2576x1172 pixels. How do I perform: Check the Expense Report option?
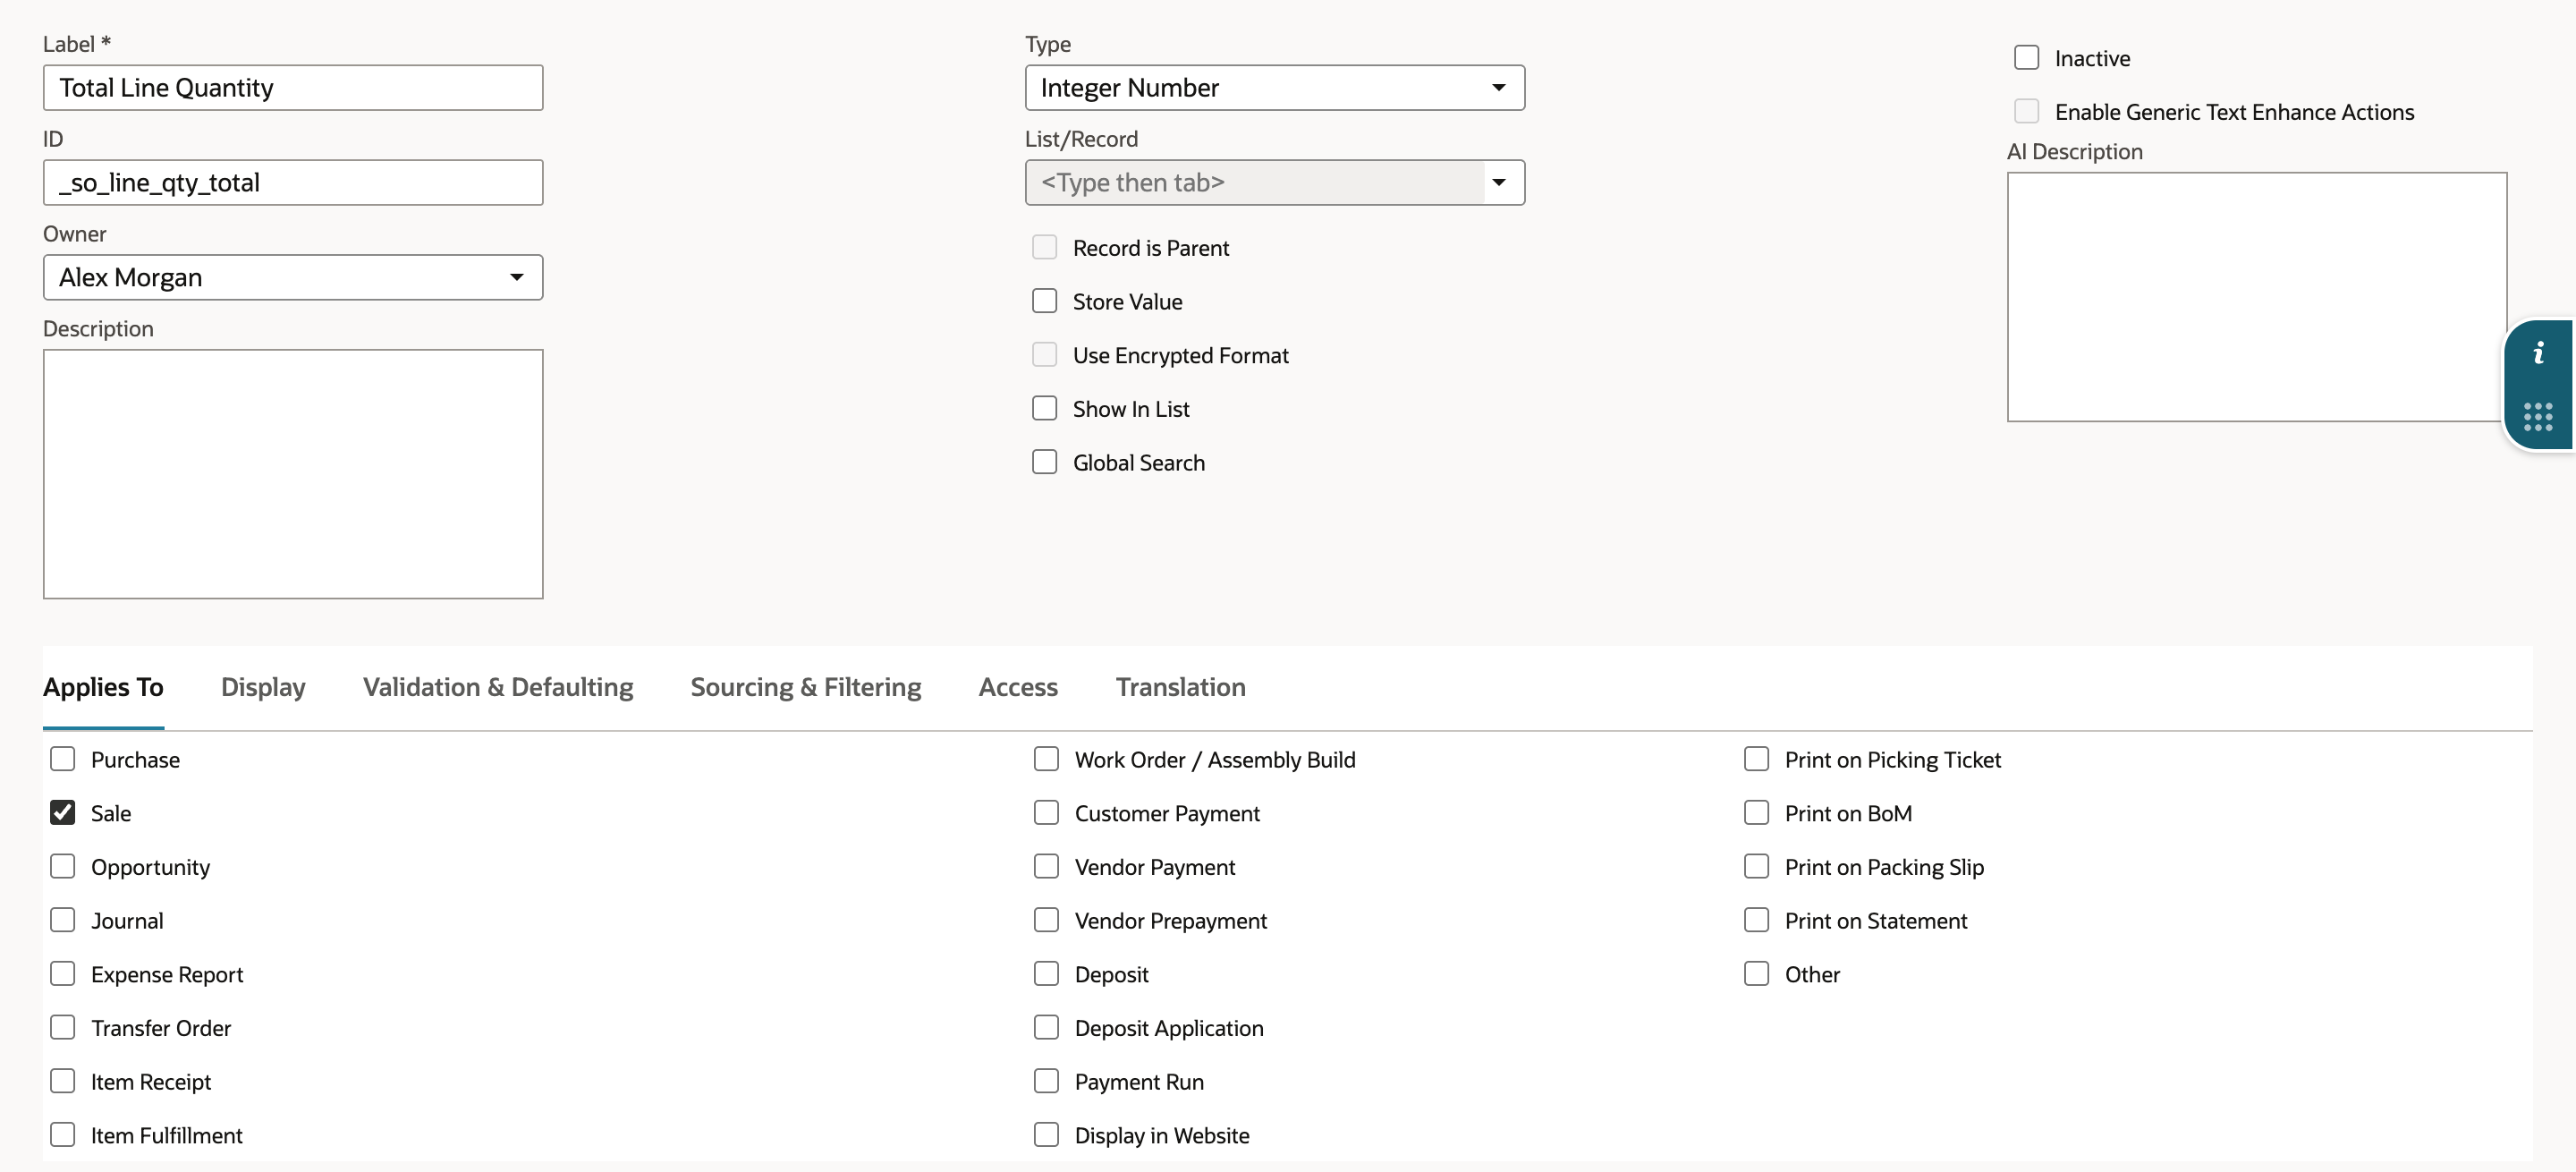click(62, 974)
